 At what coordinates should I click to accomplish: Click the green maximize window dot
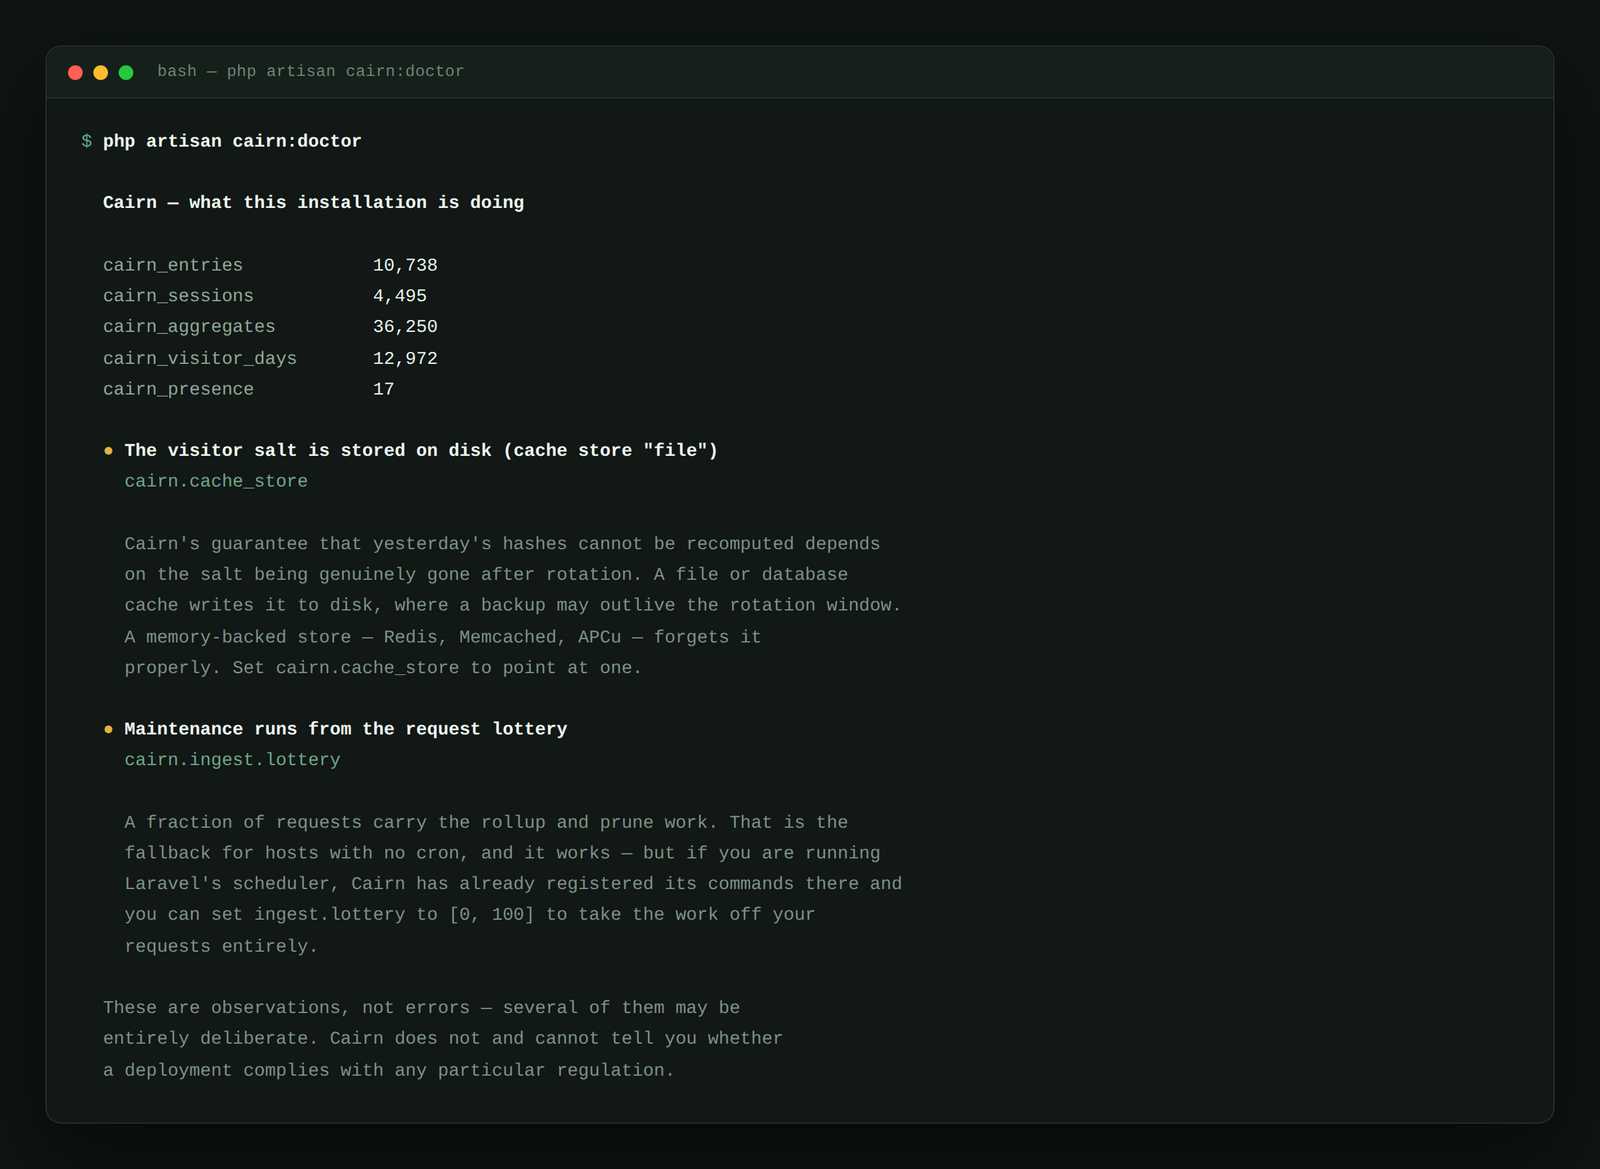[x=126, y=72]
